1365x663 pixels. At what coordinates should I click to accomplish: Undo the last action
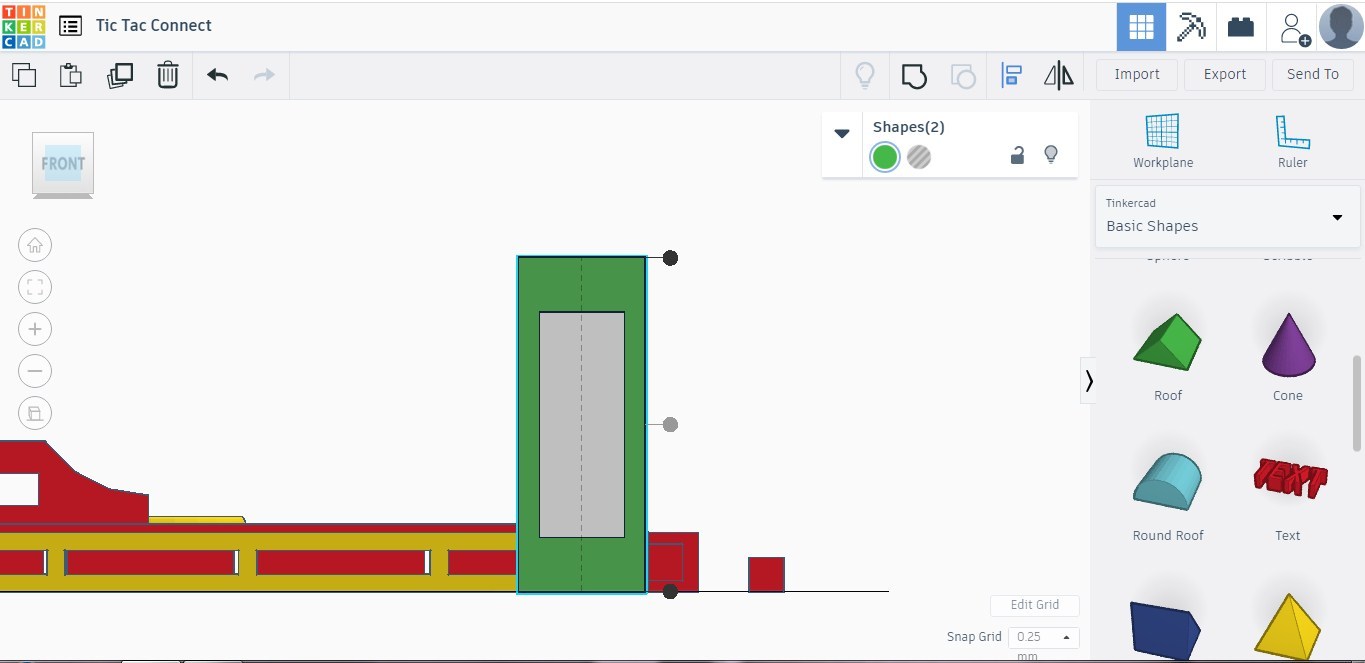[x=217, y=75]
